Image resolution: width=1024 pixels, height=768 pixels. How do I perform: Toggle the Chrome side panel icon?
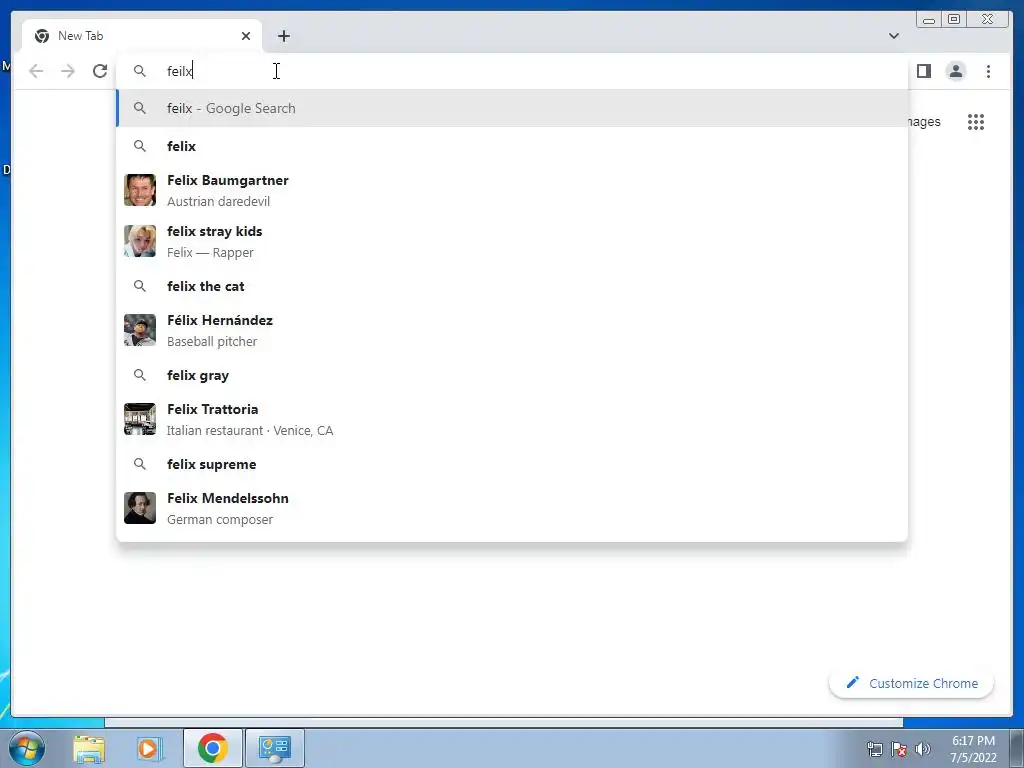point(923,71)
